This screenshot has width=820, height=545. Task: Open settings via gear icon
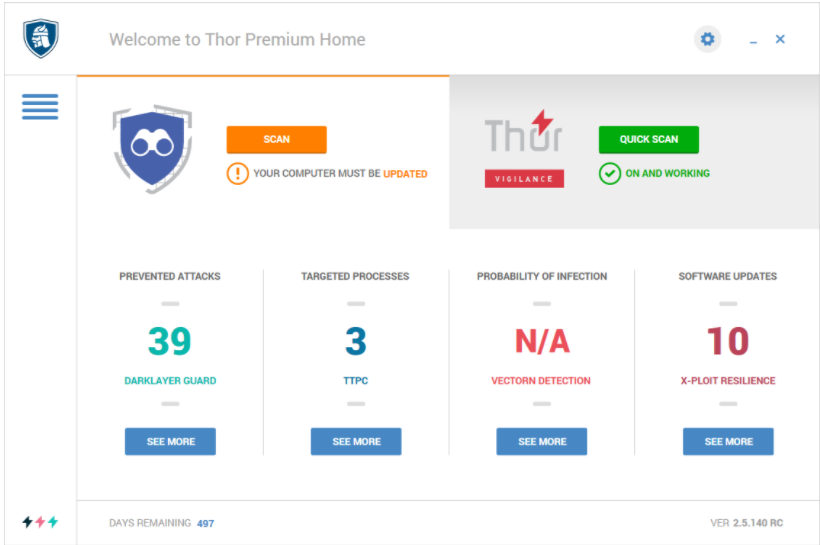(x=707, y=39)
